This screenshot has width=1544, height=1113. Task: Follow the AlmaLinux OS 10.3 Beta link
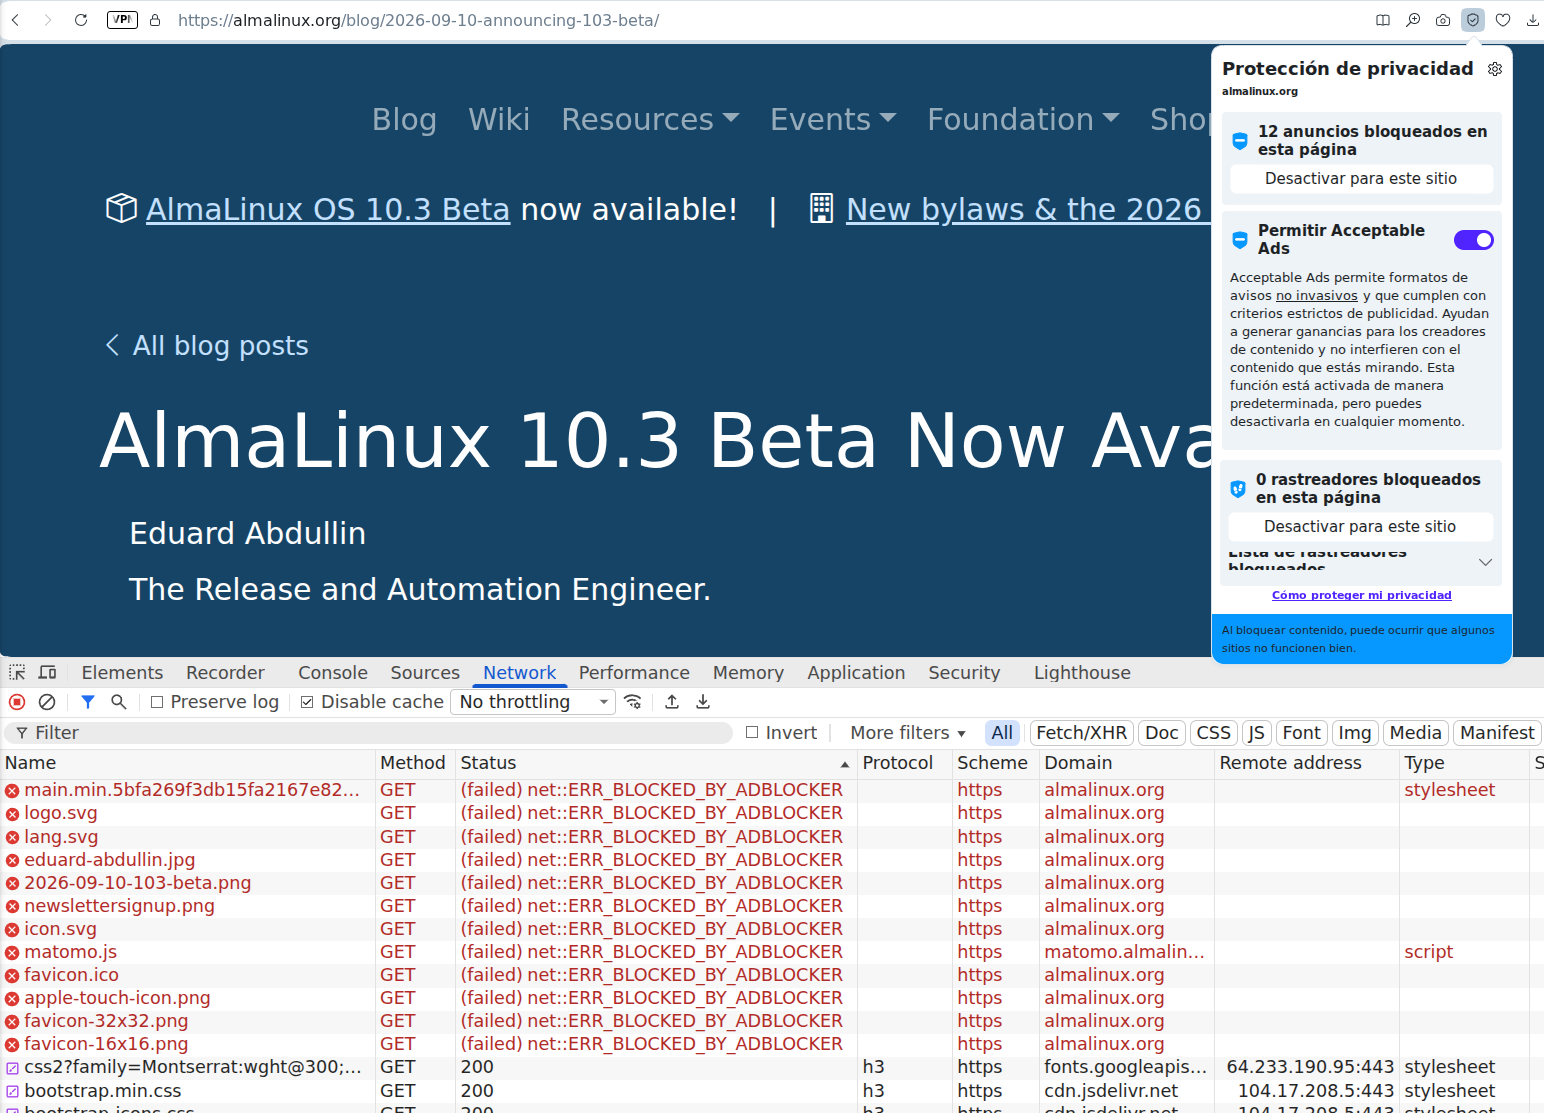328,209
